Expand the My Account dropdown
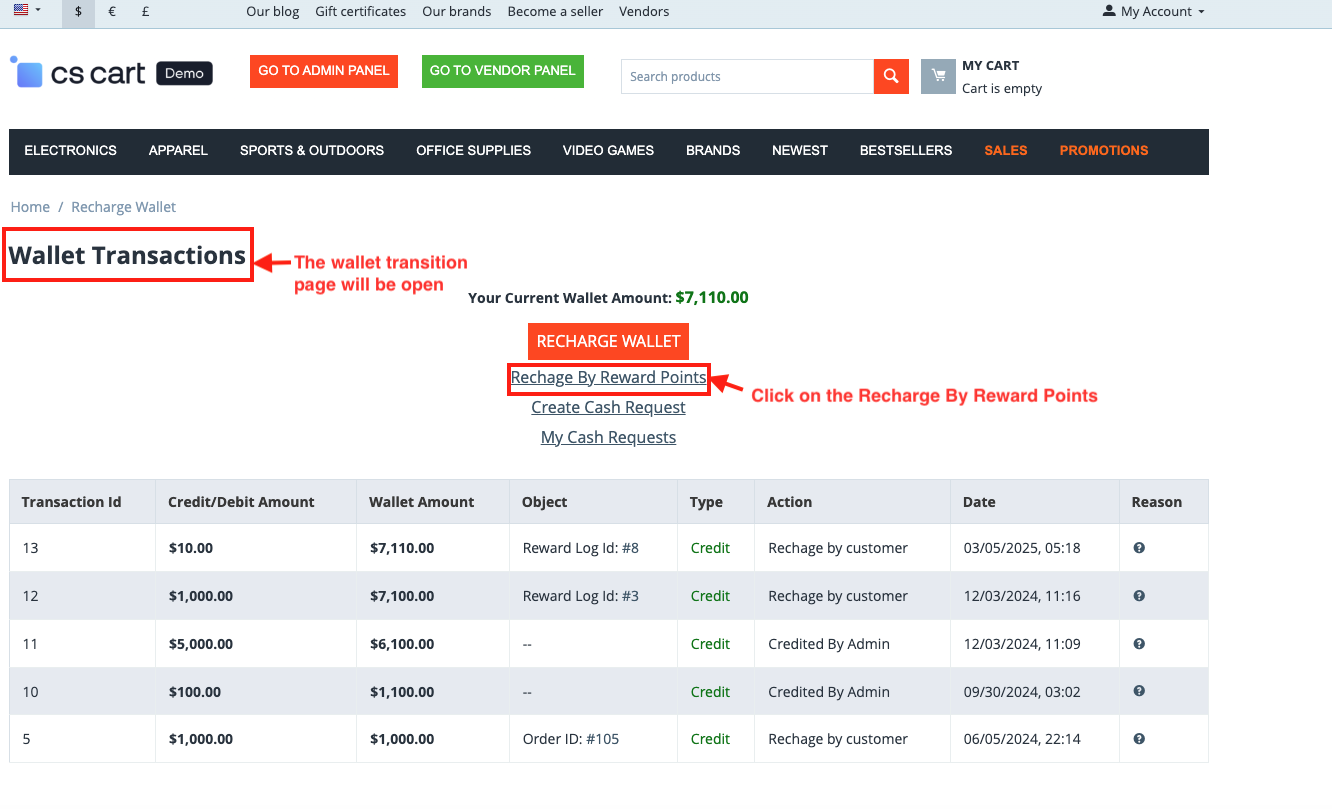Viewport: 1332px width, 809px height. pos(1153,12)
